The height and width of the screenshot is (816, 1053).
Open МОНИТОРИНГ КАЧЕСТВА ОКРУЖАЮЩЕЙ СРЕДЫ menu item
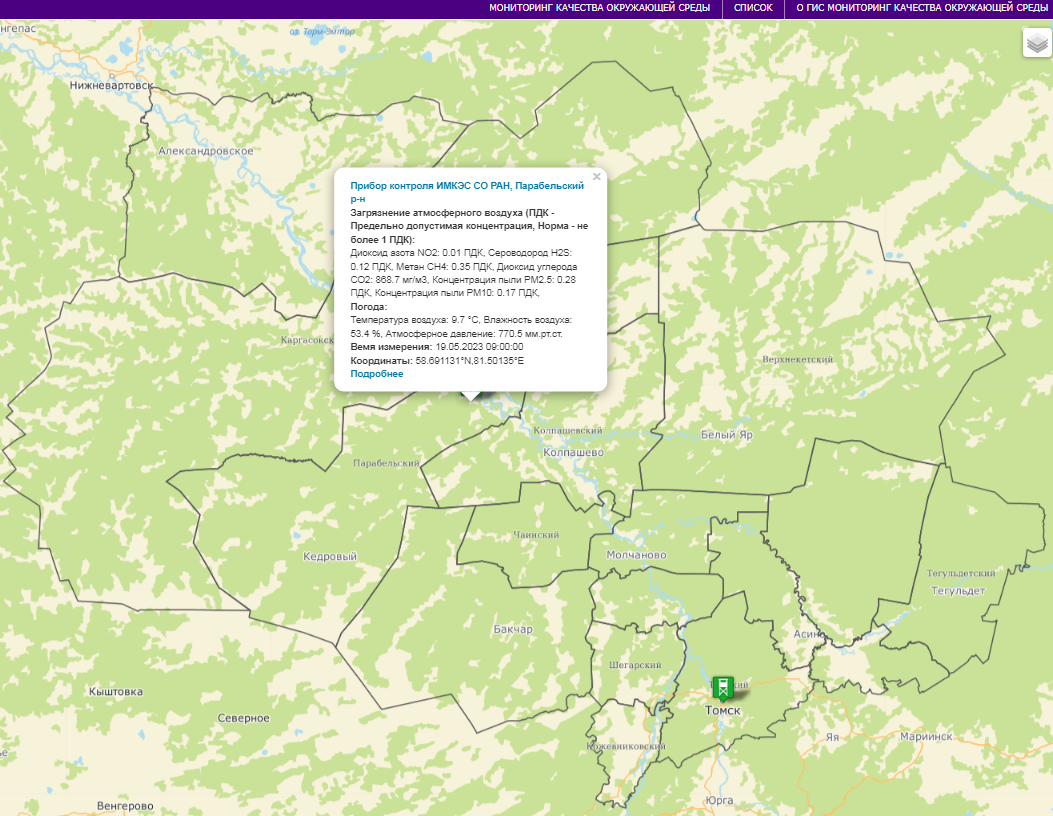coord(599,8)
